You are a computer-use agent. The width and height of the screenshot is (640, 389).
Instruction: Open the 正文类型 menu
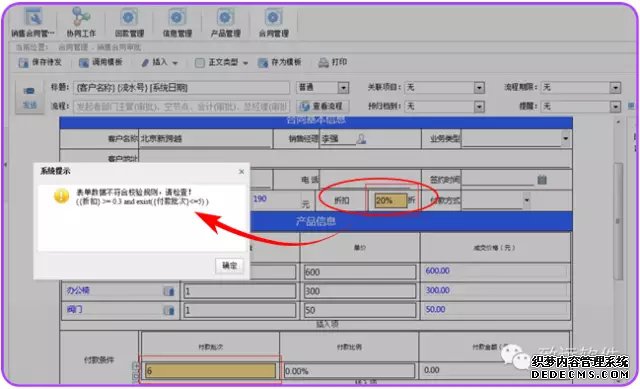[222, 62]
